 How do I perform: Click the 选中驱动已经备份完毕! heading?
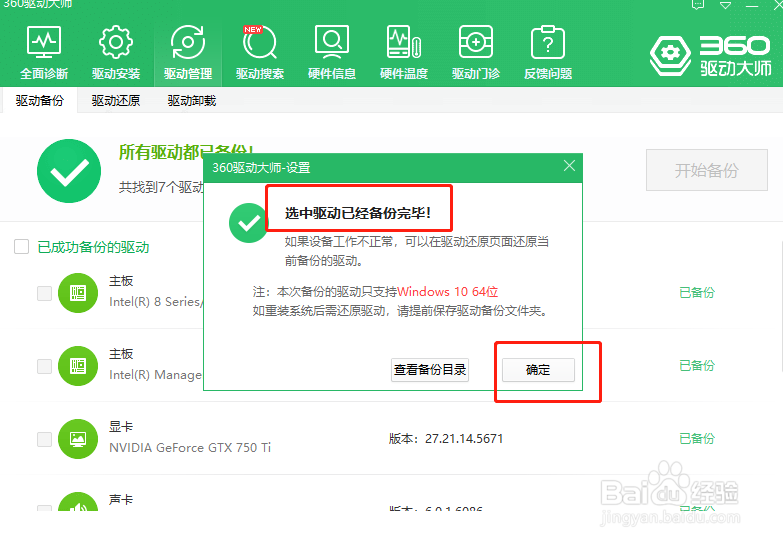(358, 213)
